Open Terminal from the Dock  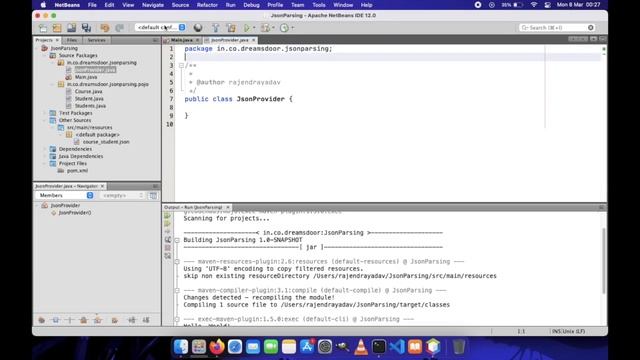click(x=379, y=347)
